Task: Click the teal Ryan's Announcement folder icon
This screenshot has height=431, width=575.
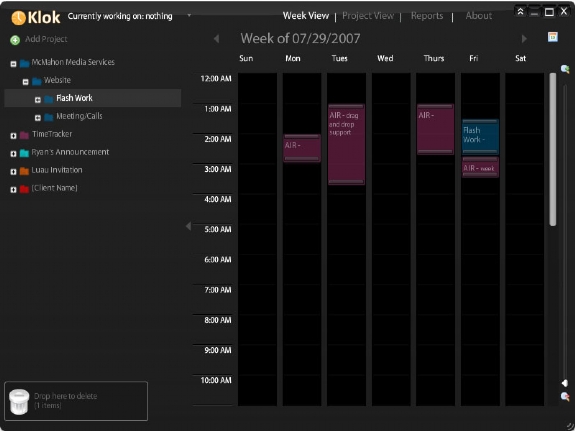Action: (25, 153)
